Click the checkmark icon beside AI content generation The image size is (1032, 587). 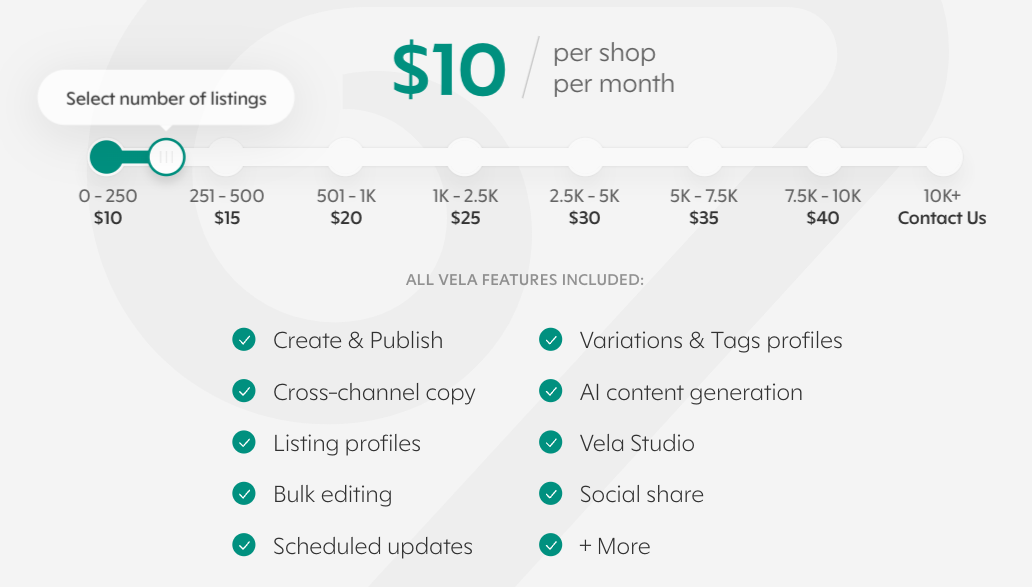(551, 392)
